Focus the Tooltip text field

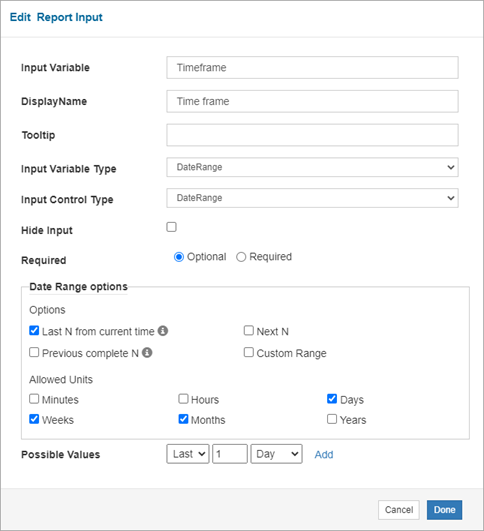(312, 135)
